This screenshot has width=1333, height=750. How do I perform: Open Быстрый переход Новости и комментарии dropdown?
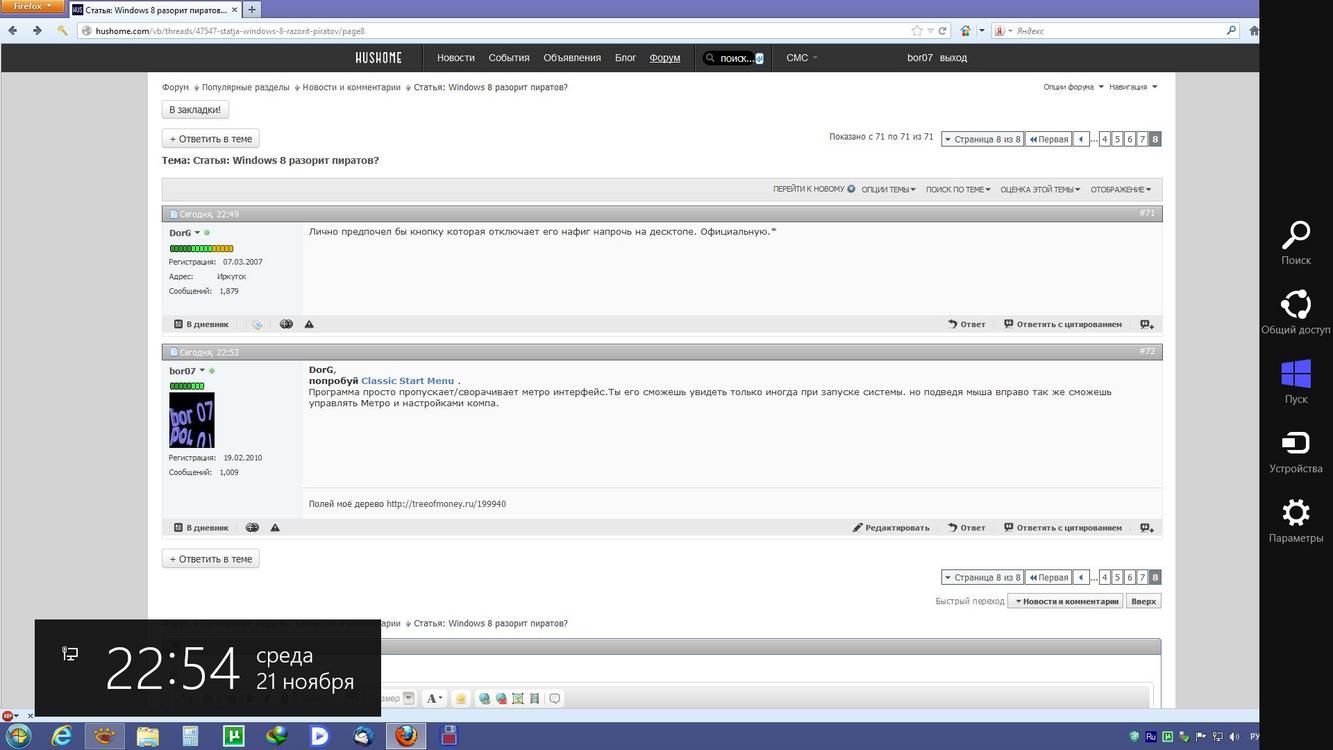point(1065,601)
